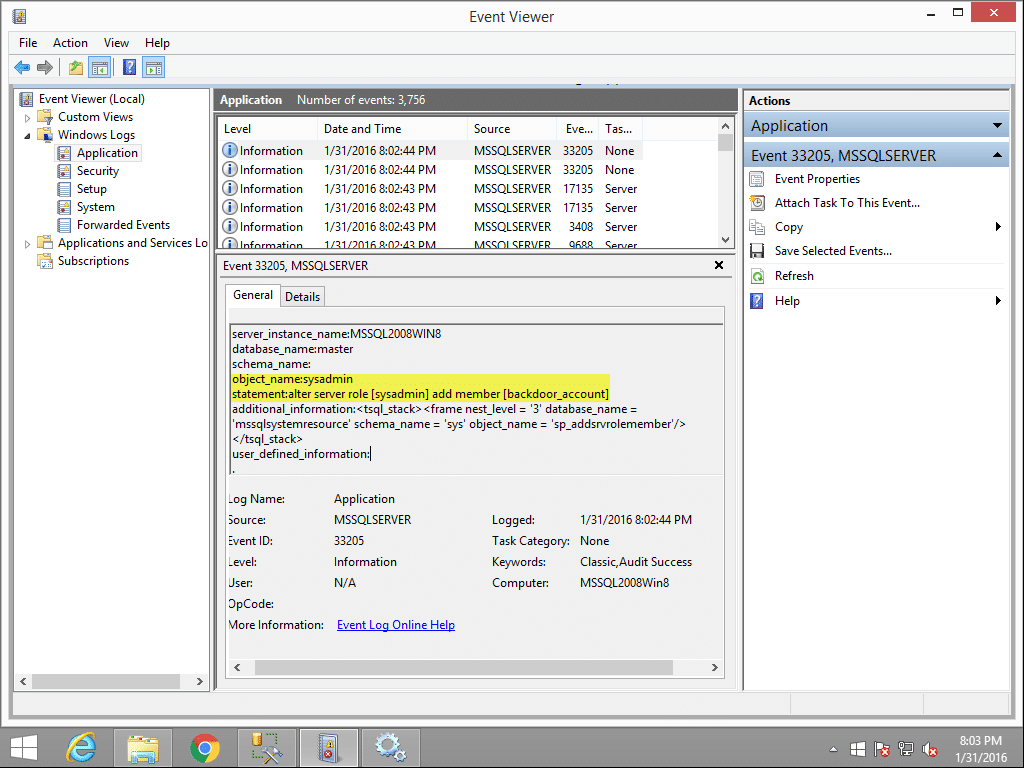Open SQL Server tools taskbar icon
Screen dimensions: 1024x768
[x=266, y=748]
